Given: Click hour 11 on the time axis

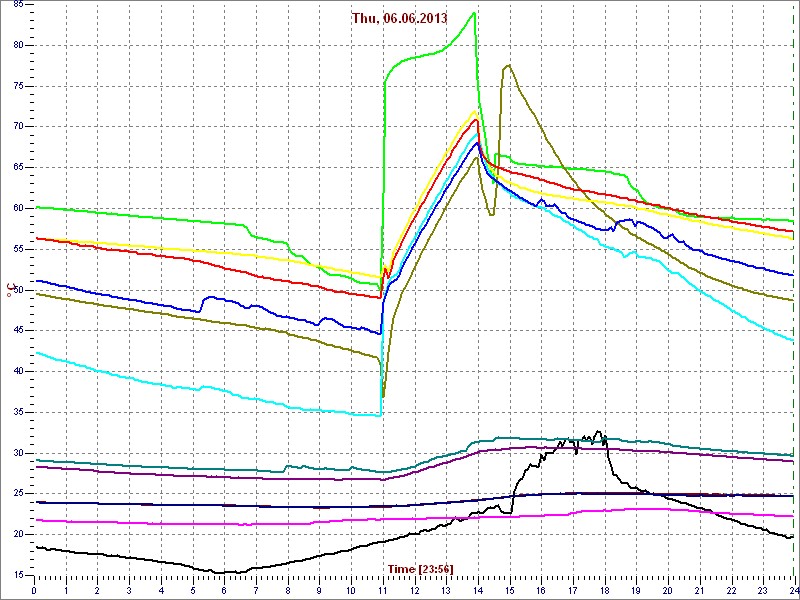Looking at the screenshot, I should (383, 589).
